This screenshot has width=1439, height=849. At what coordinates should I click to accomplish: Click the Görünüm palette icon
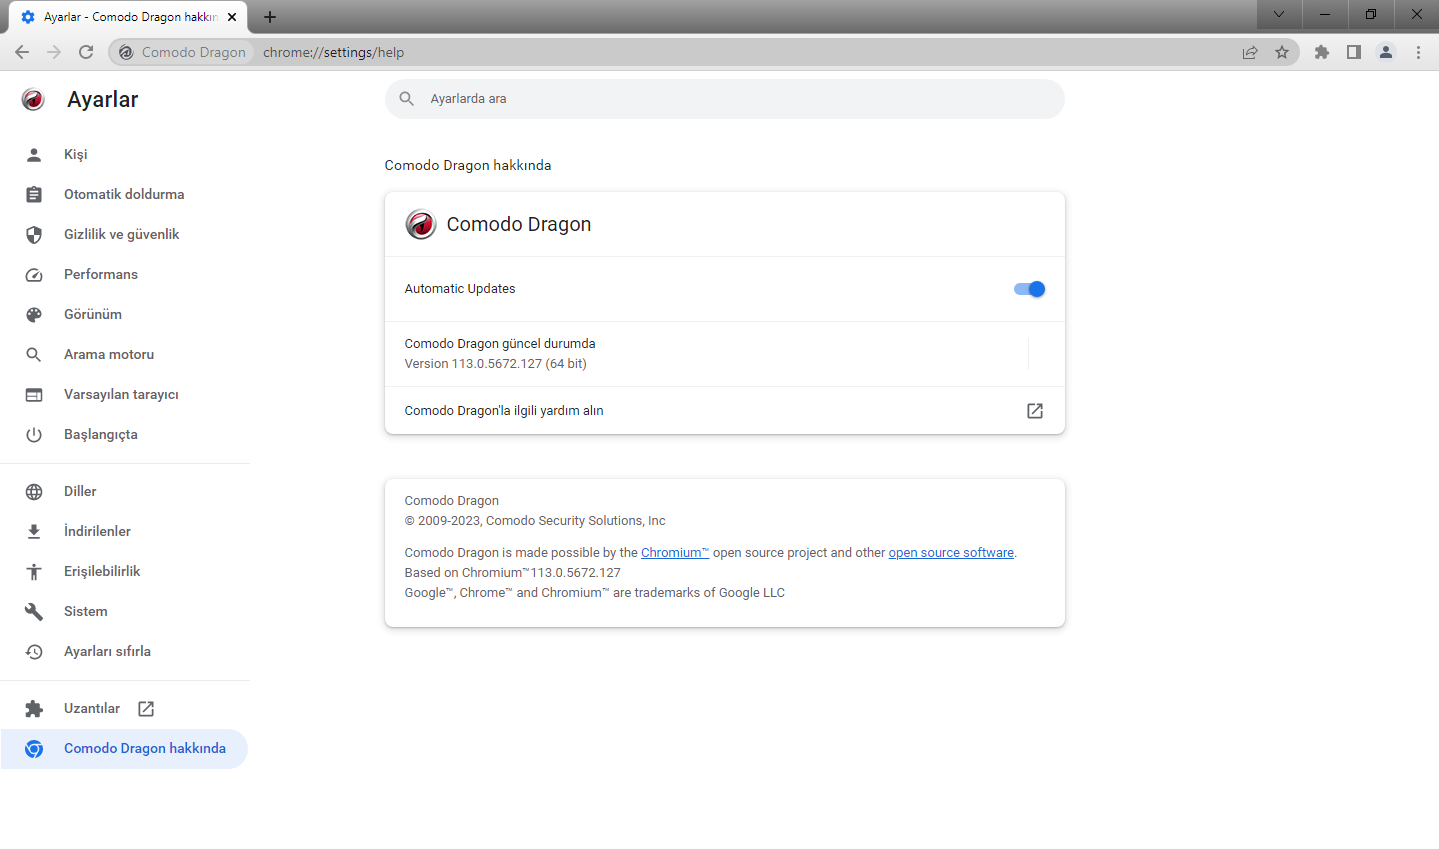34,314
